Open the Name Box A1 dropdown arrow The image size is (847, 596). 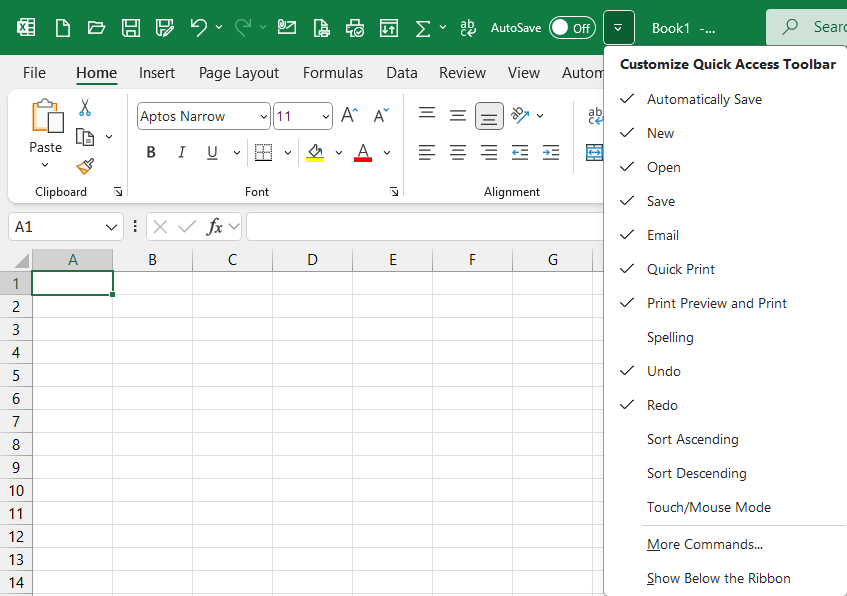point(111,227)
